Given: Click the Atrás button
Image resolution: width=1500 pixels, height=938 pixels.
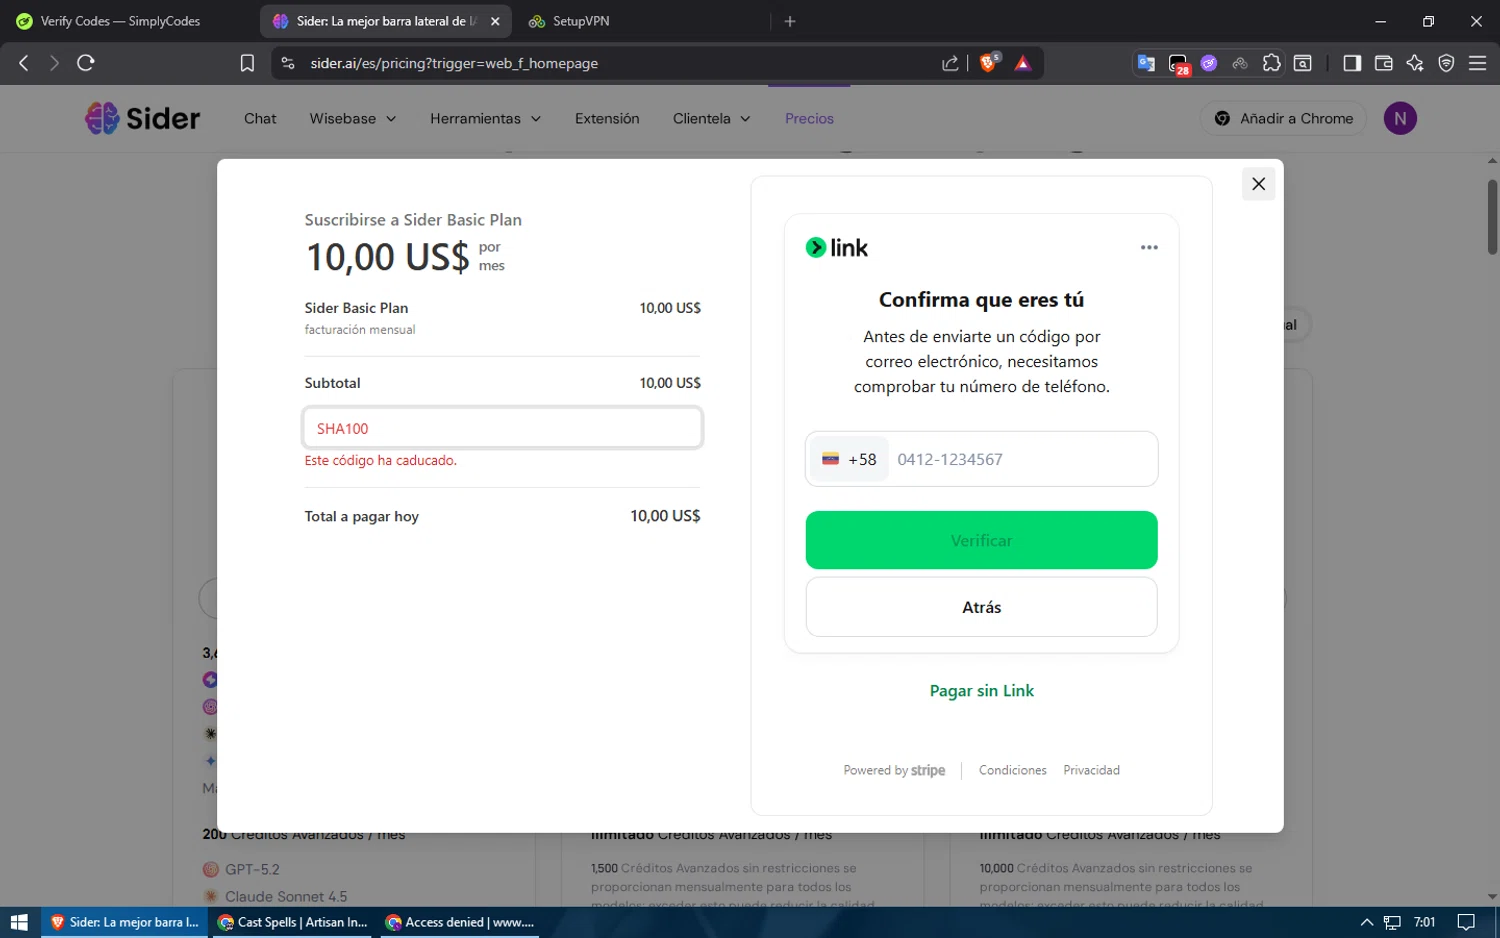Looking at the screenshot, I should [x=981, y=607].
